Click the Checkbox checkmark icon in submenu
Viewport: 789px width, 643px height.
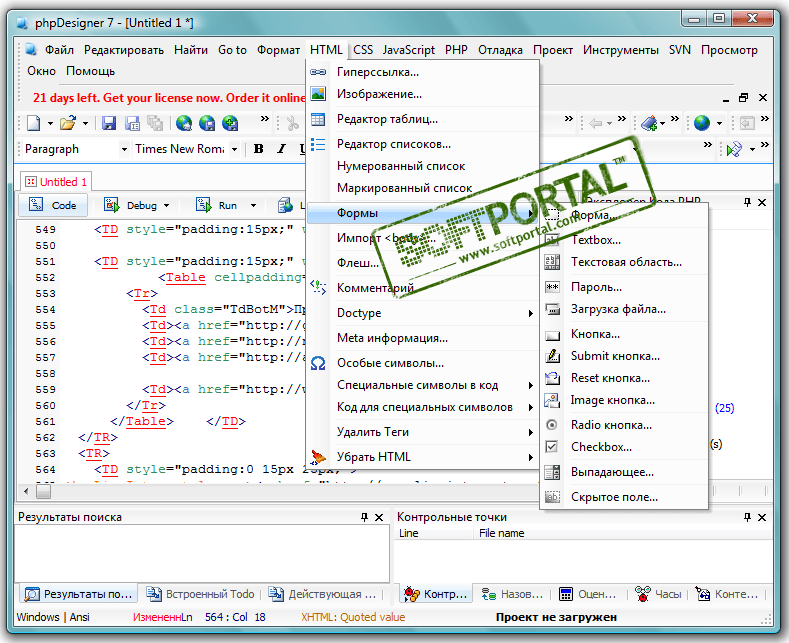[x=552, y=447]
